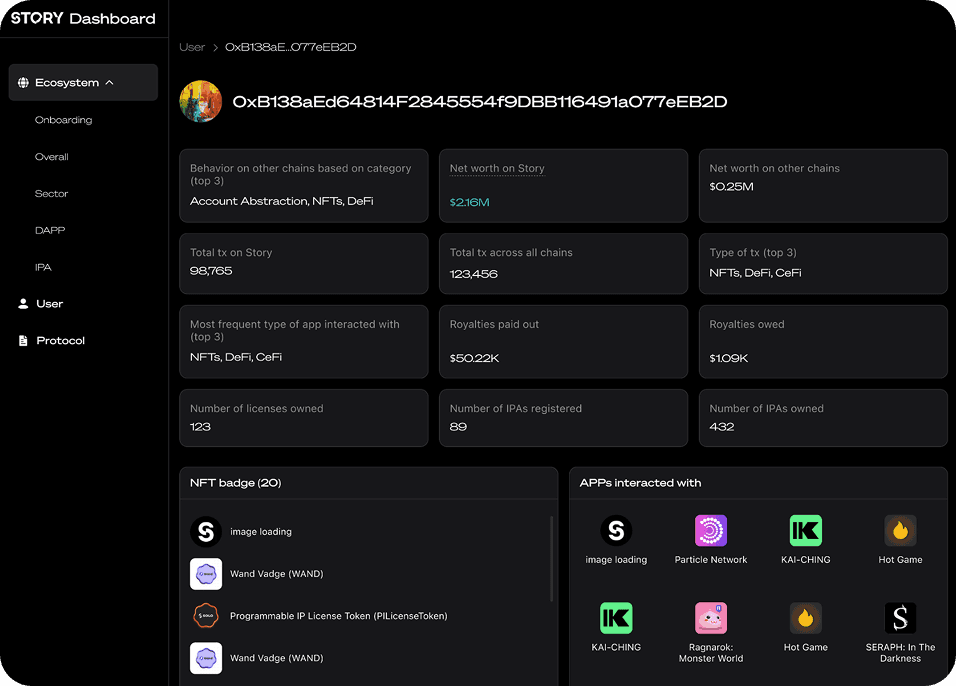Click the Hot Game flame icon

899,530
